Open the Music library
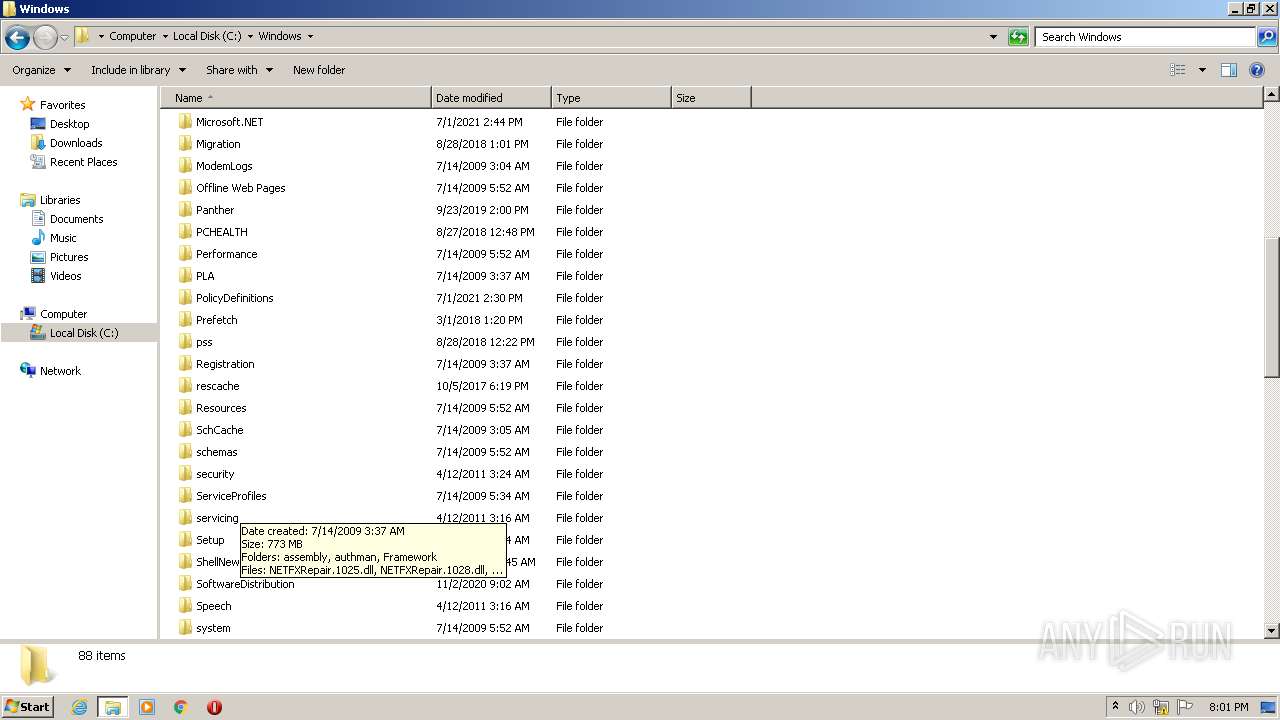Viewport: 1280px width, 720px height. pos(63,238)
